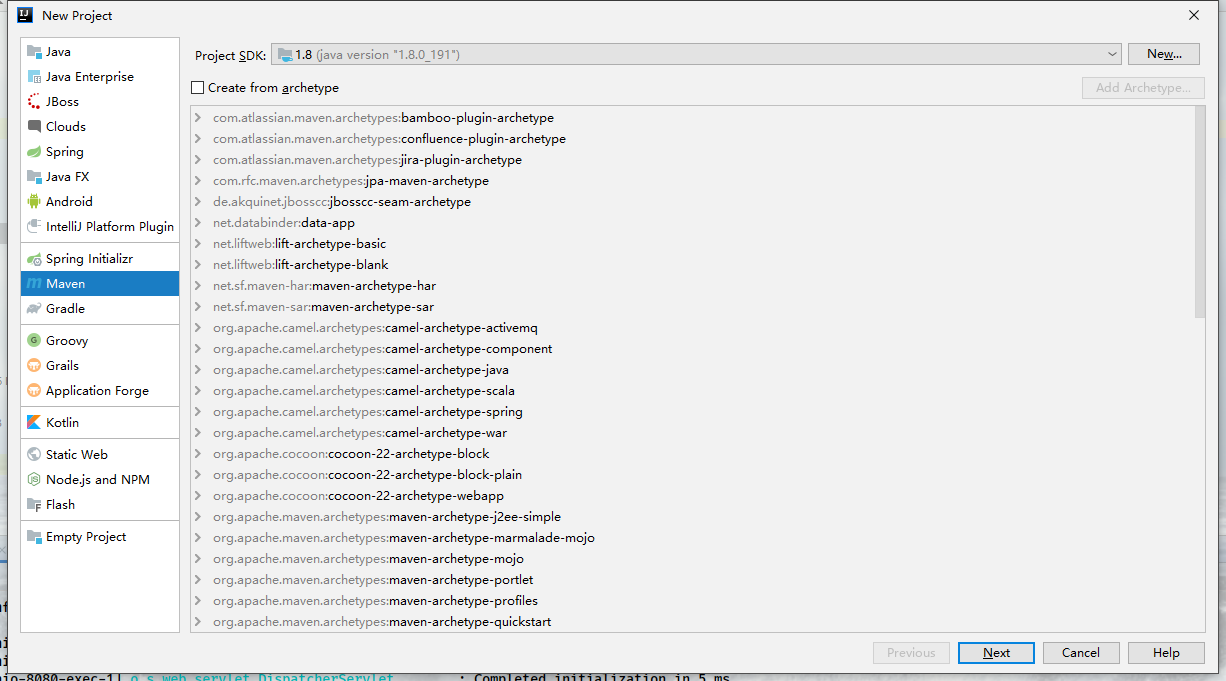This screenshot has height=681, width=1226.
Task: Click the Gradle elephant icon
Action: pyautogui.click(x=34, y=309)
